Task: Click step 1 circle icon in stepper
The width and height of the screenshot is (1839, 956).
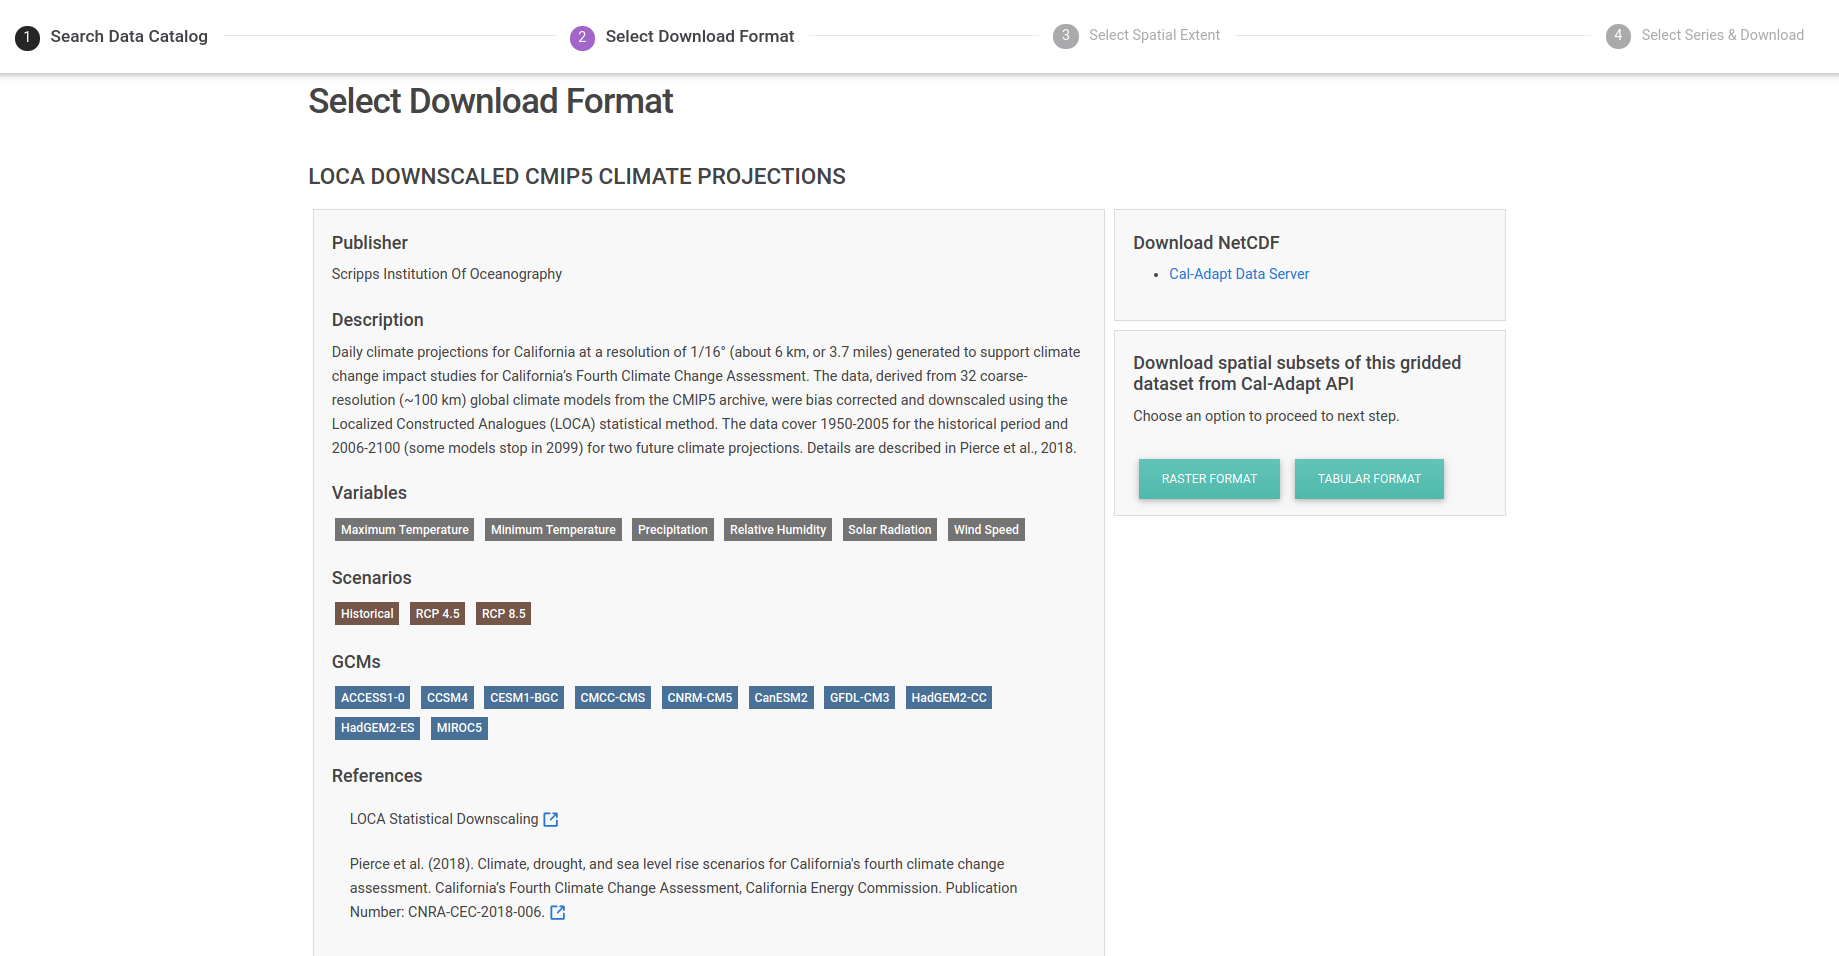Action: 27,38
